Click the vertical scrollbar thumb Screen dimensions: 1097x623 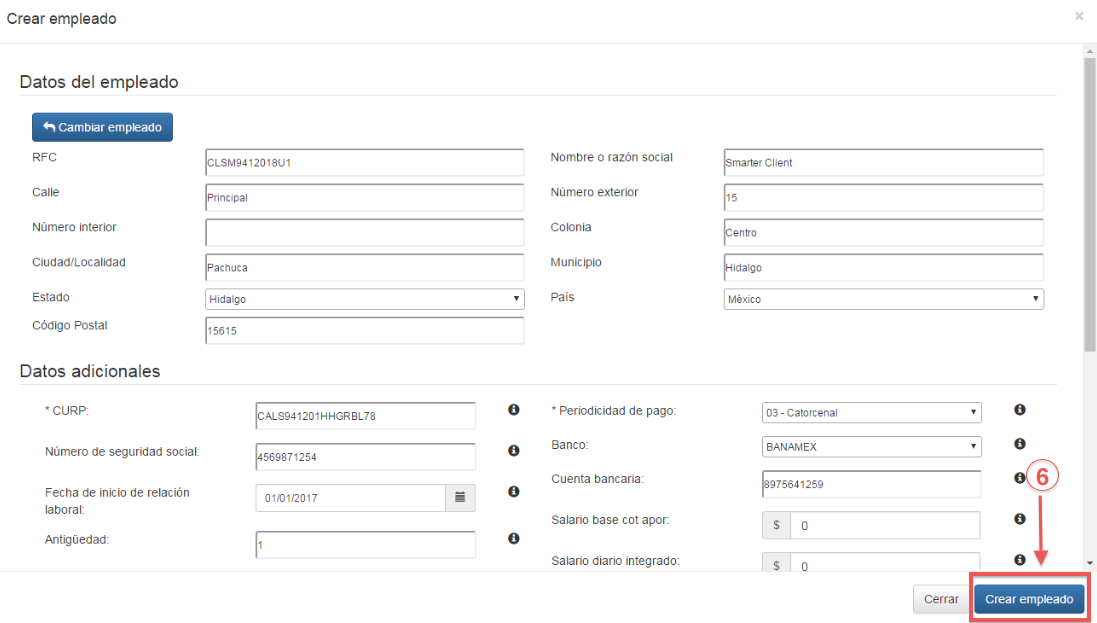pyautogui.click(x=1090, y=204)
